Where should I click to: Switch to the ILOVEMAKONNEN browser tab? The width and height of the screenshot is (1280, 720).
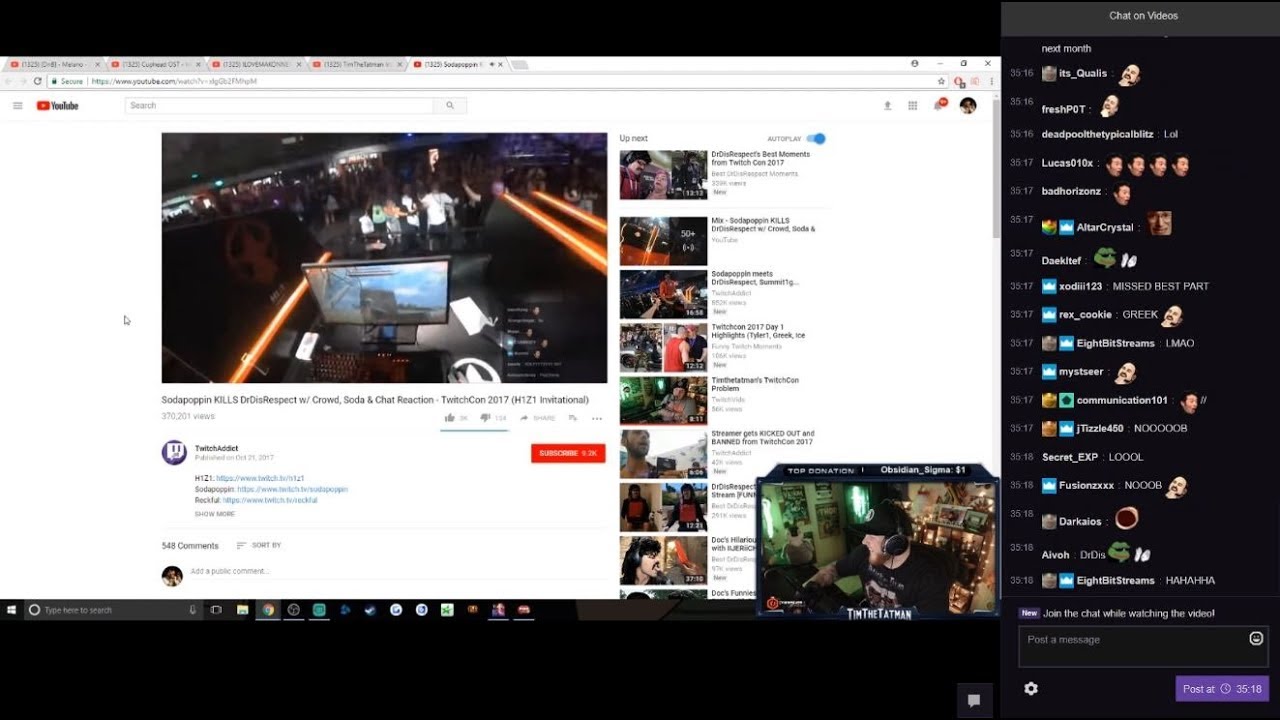[x=256, y=64]
